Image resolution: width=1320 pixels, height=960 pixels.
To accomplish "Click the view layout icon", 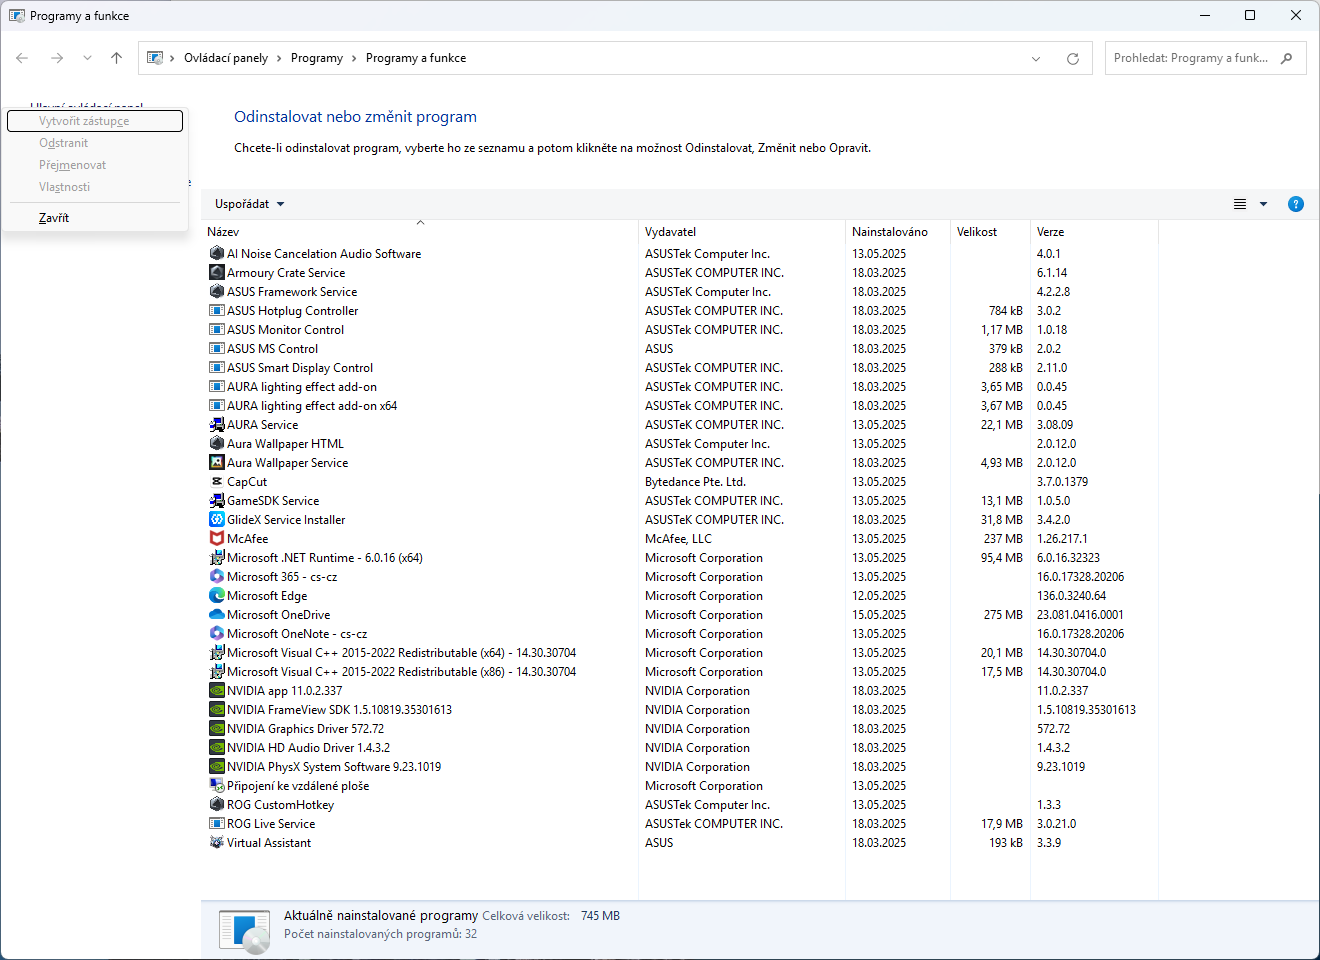I will 1239,204.
